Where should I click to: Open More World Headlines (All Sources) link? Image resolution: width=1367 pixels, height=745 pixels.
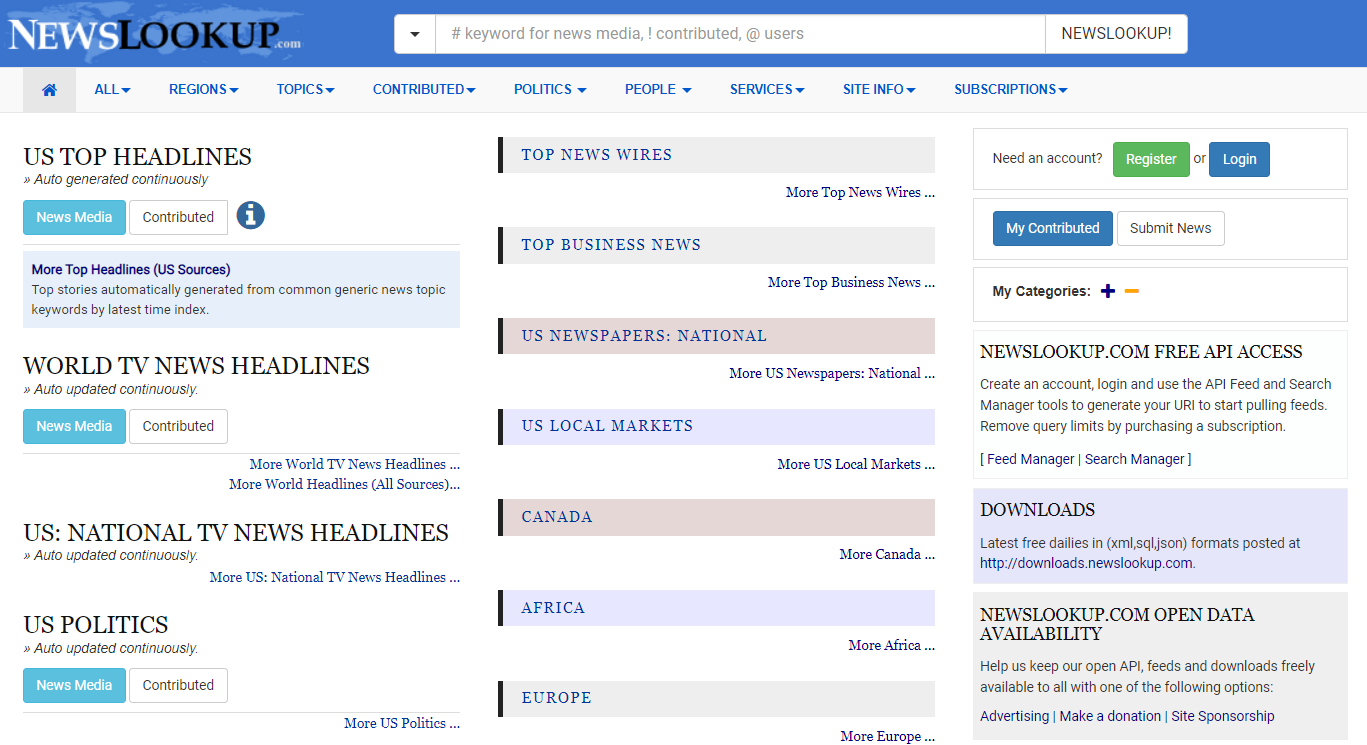(344, 484)
